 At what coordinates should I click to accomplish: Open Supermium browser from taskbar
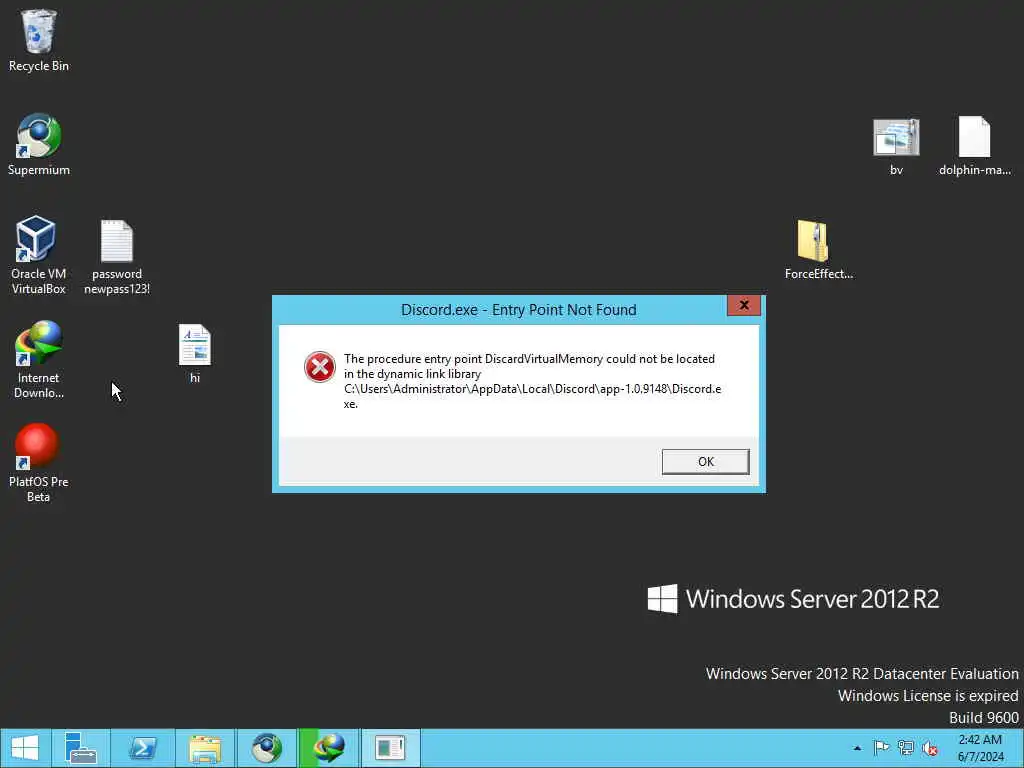pos(267,748)
